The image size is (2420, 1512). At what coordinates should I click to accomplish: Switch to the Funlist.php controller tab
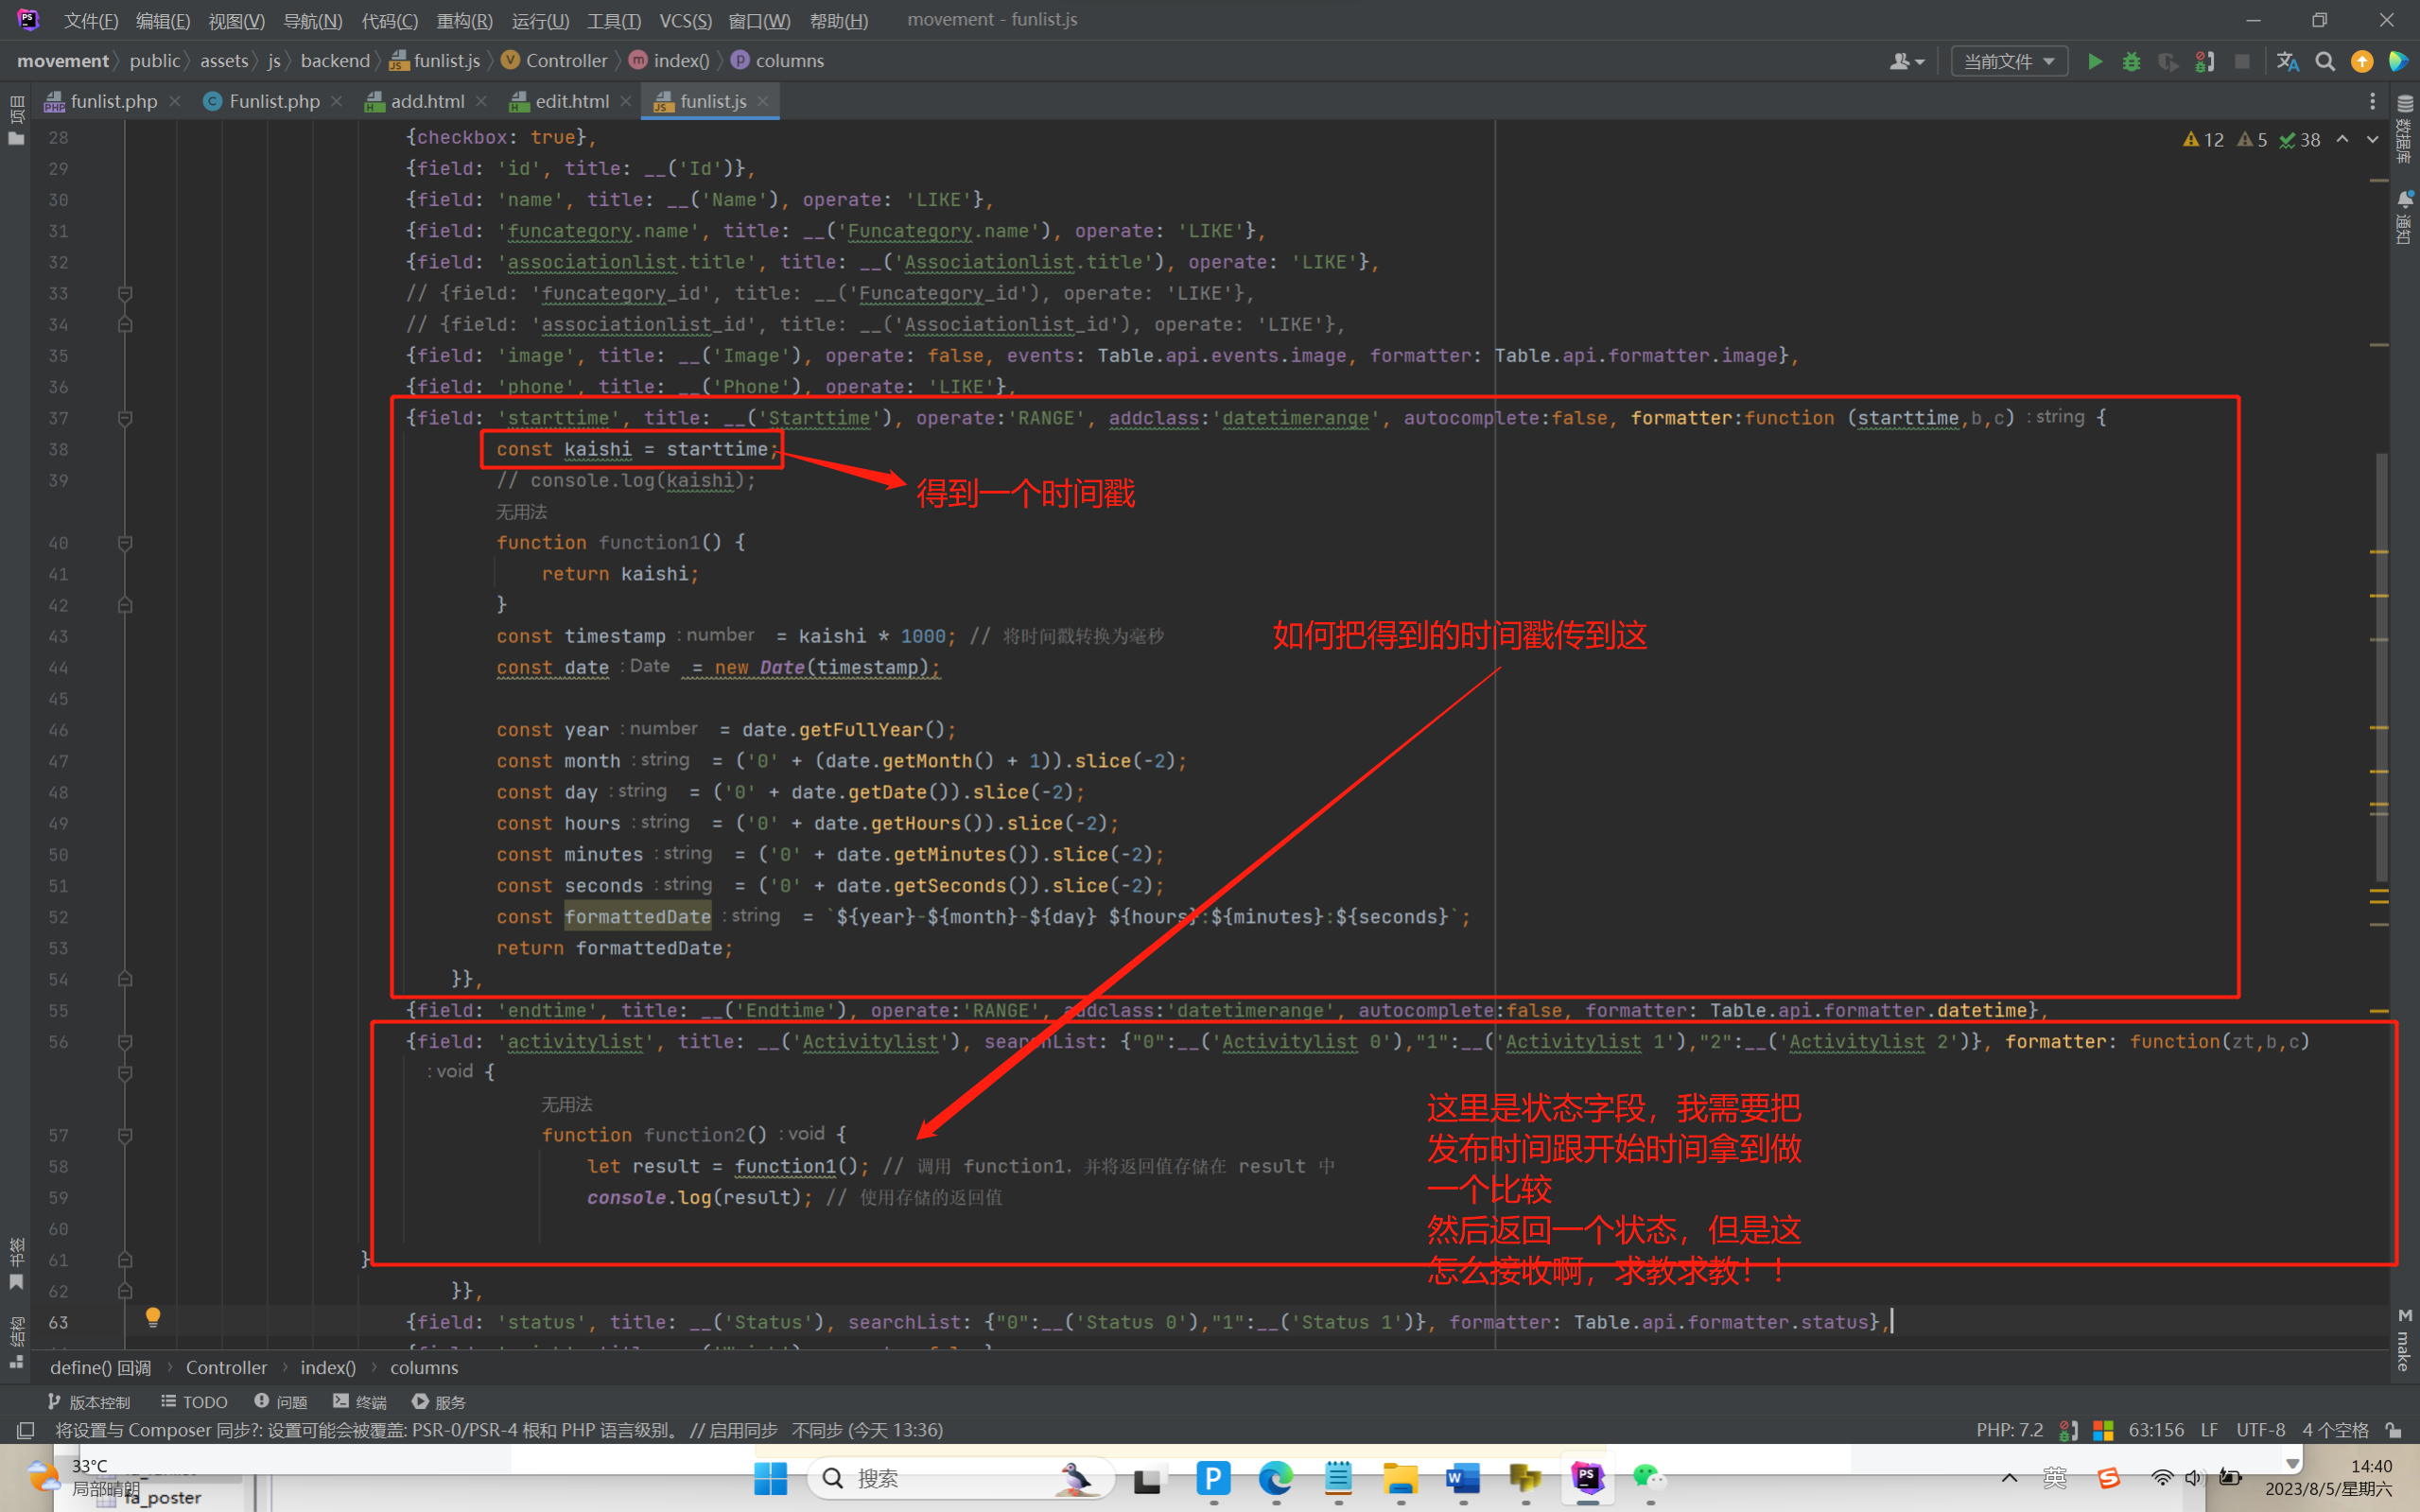point(274,101)
